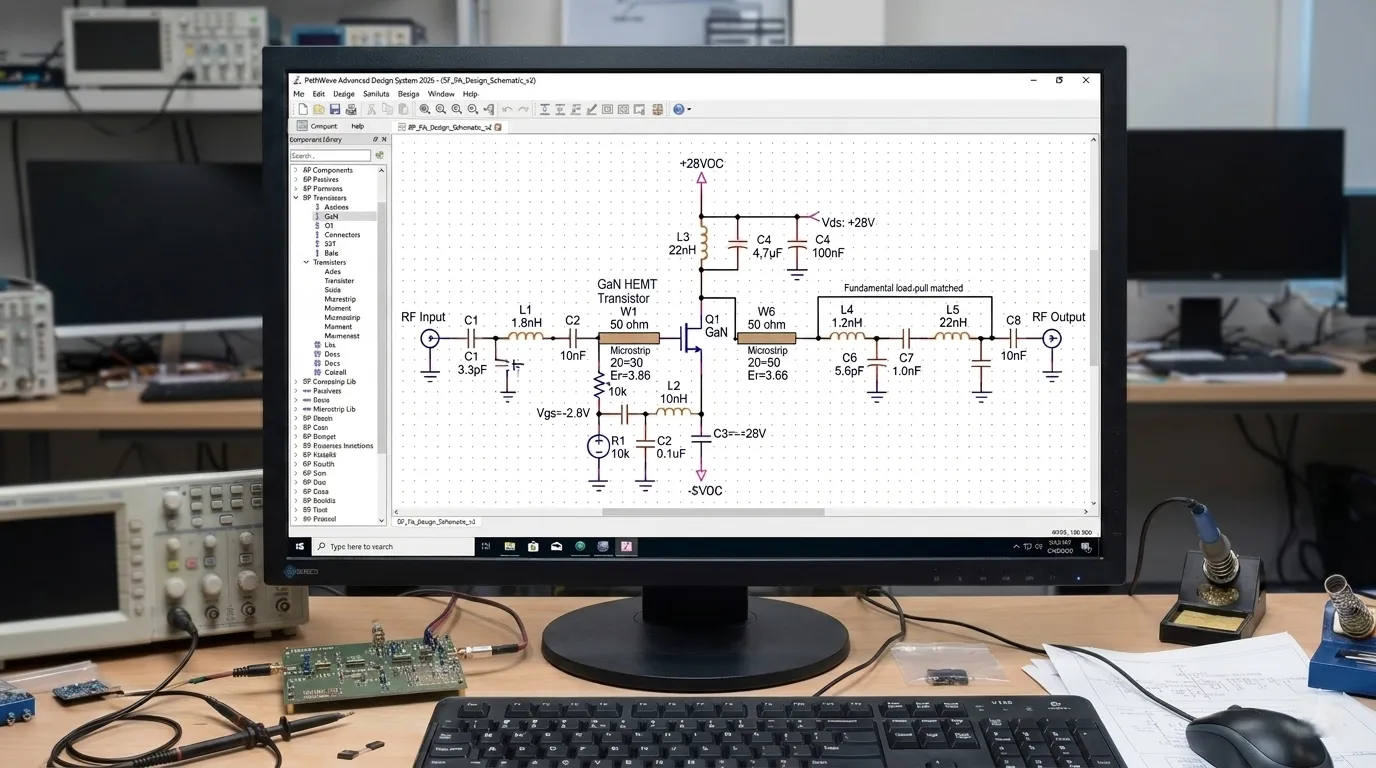Switch to the RF_PA_Design_Schematic tab

(x=450, y=127)
